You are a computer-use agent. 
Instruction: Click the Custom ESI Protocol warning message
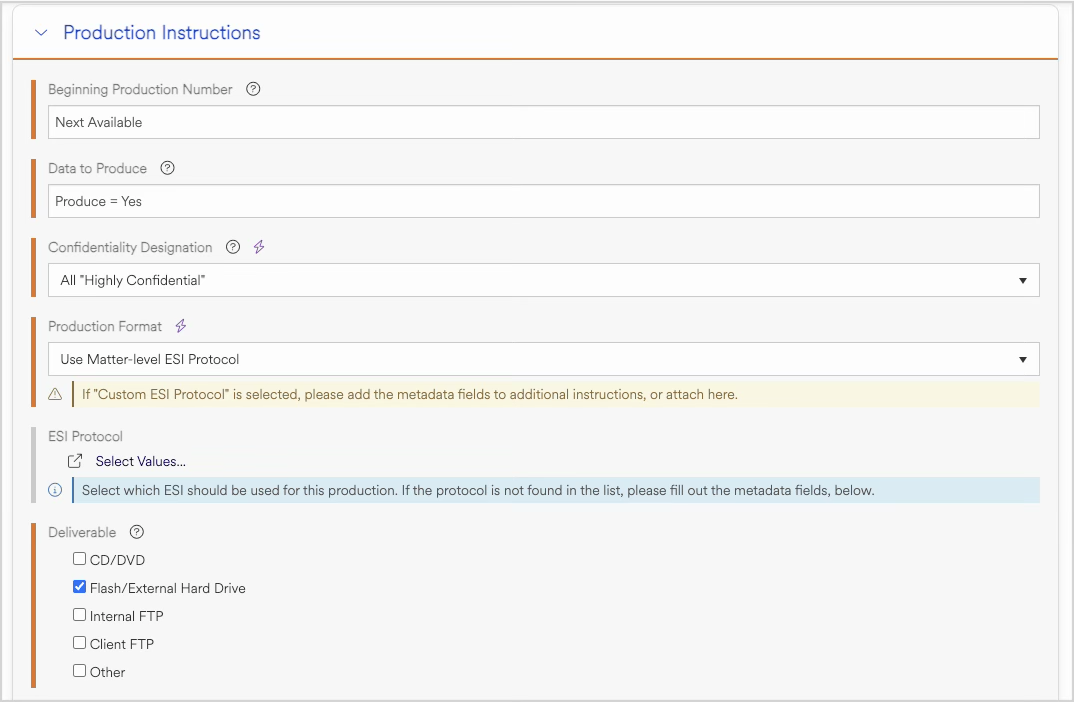pos(555,394)
